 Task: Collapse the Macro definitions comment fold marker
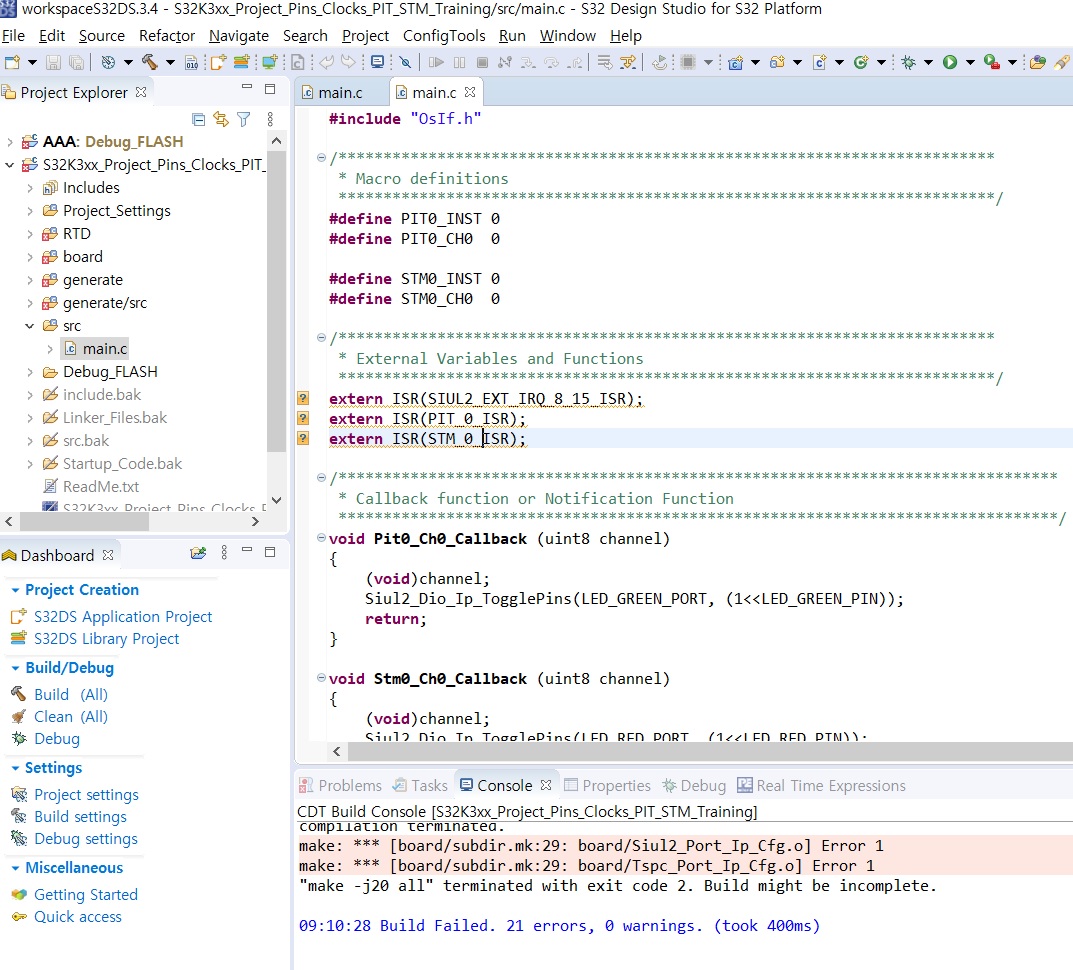(x=321, y=158)
